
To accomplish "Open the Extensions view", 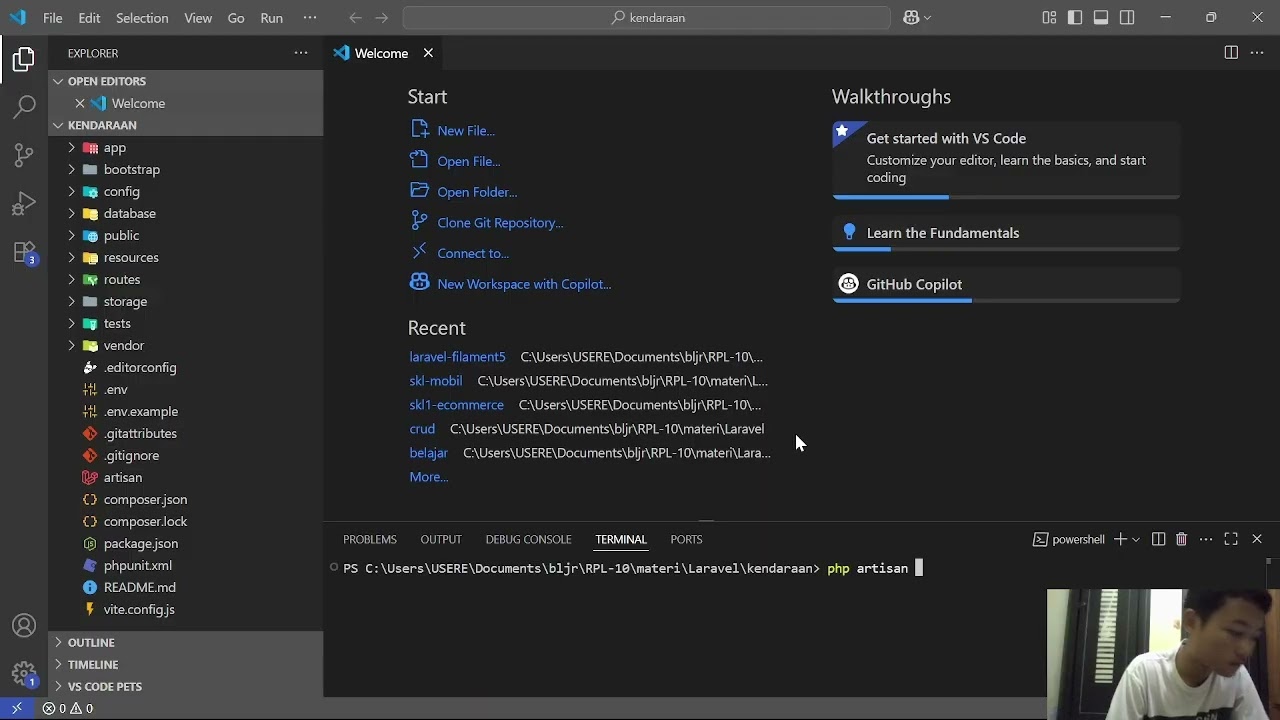I will click(24, 252).
